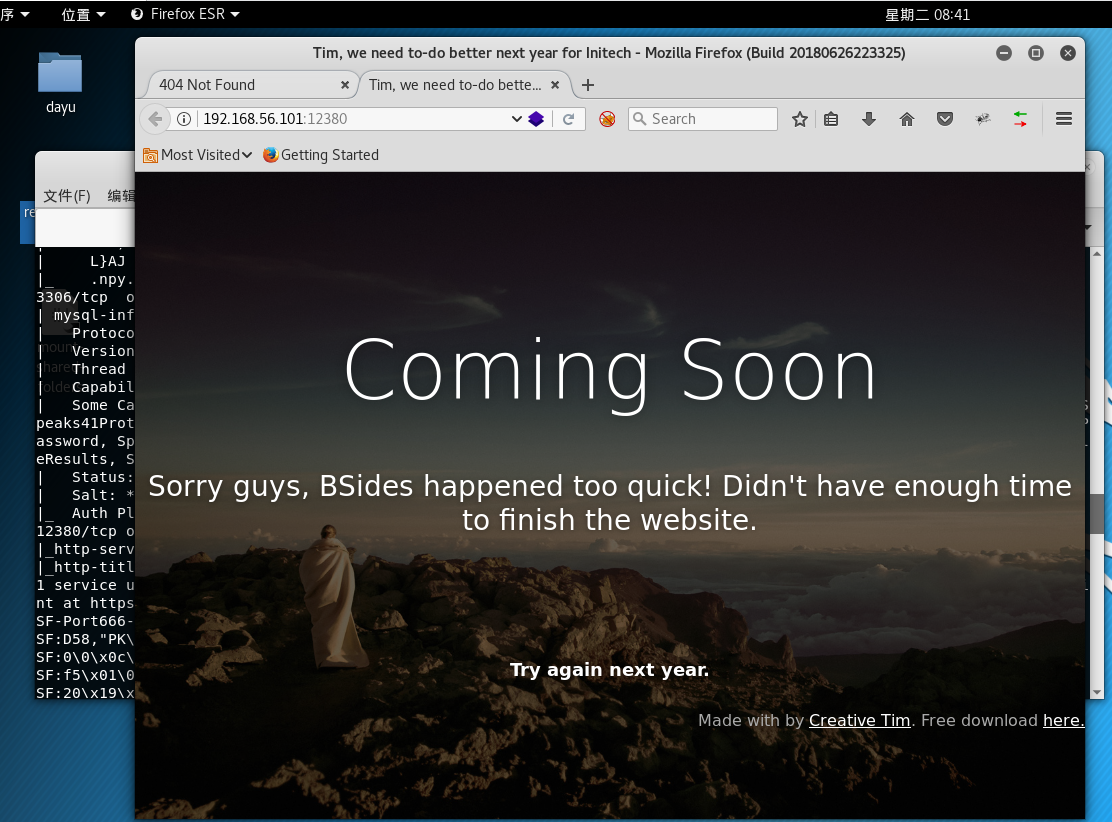
Task: Click the scroll-up arrow of the background window's scrollbar
Action: pos(1097,253)
